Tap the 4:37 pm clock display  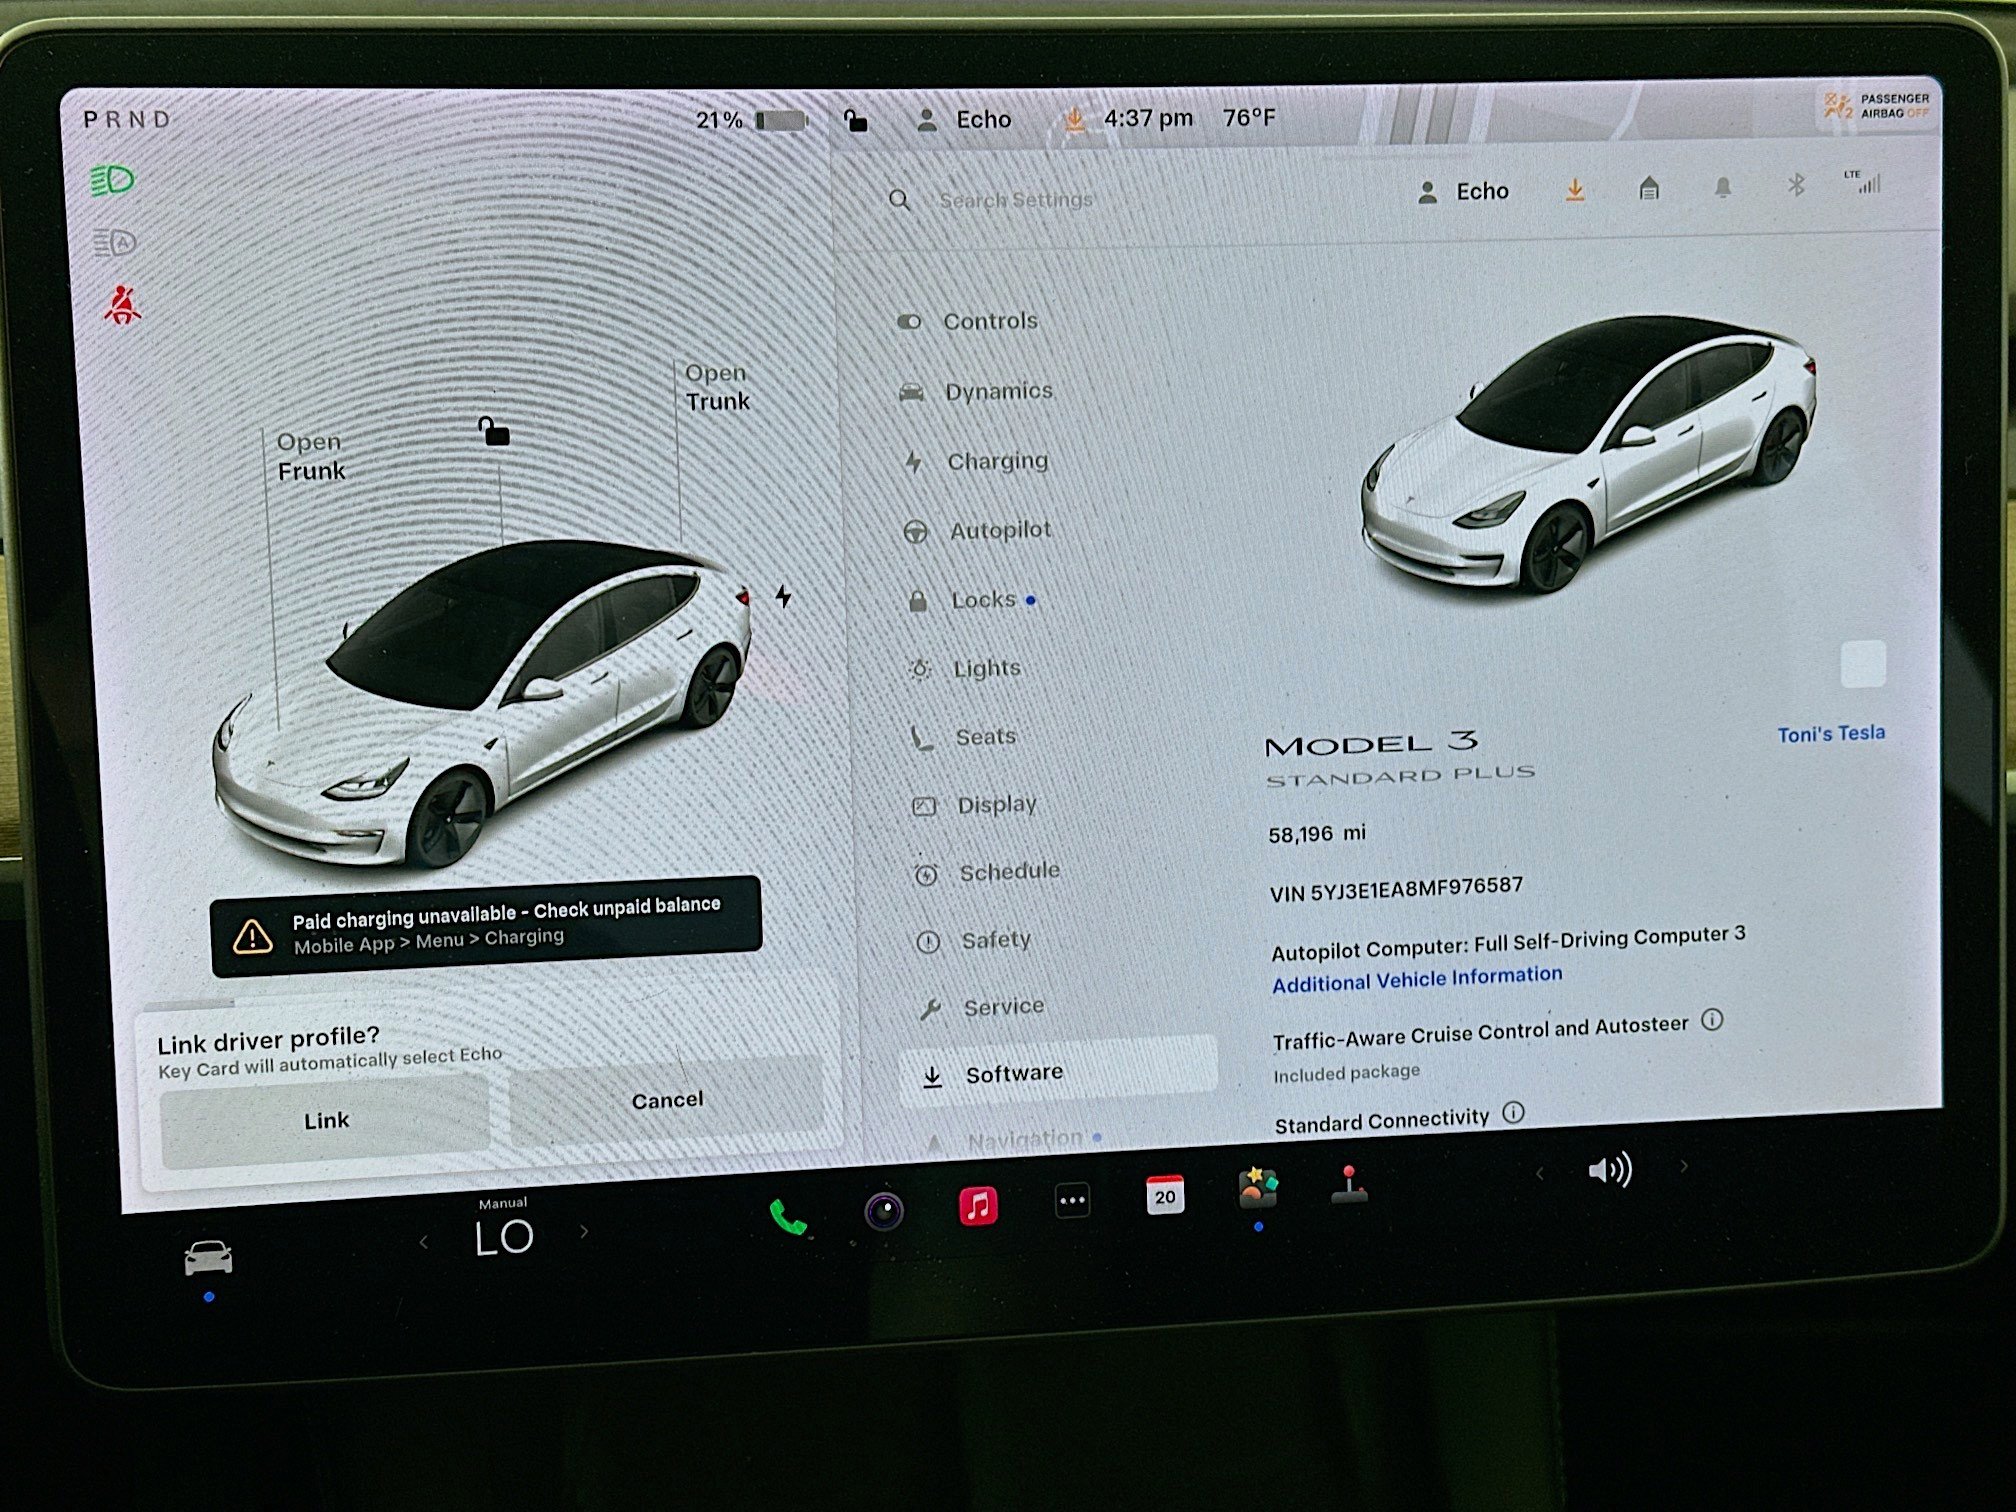coord(1148,119)
